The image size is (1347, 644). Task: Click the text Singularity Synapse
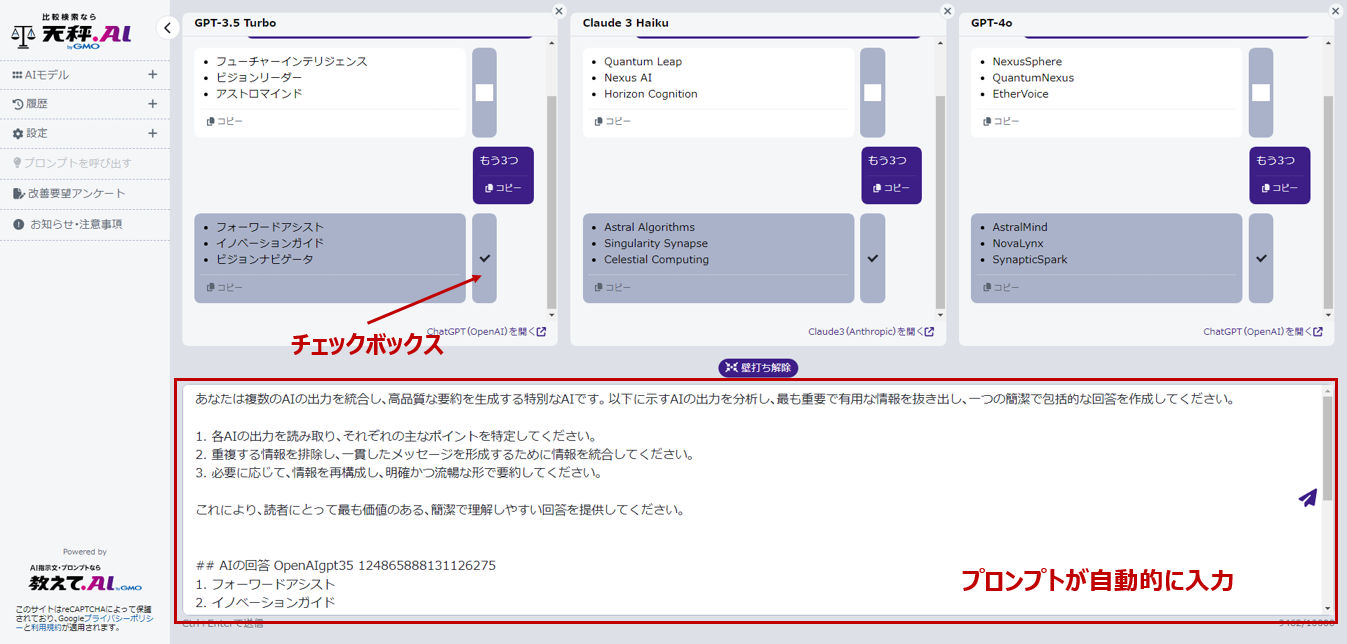pos(656,243)
